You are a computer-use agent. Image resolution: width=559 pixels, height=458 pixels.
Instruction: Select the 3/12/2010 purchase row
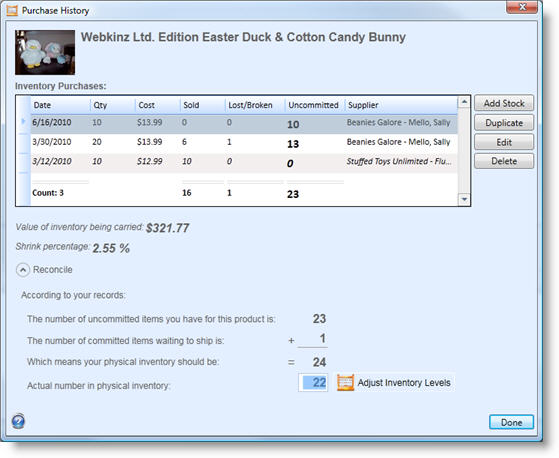(244, 163)
